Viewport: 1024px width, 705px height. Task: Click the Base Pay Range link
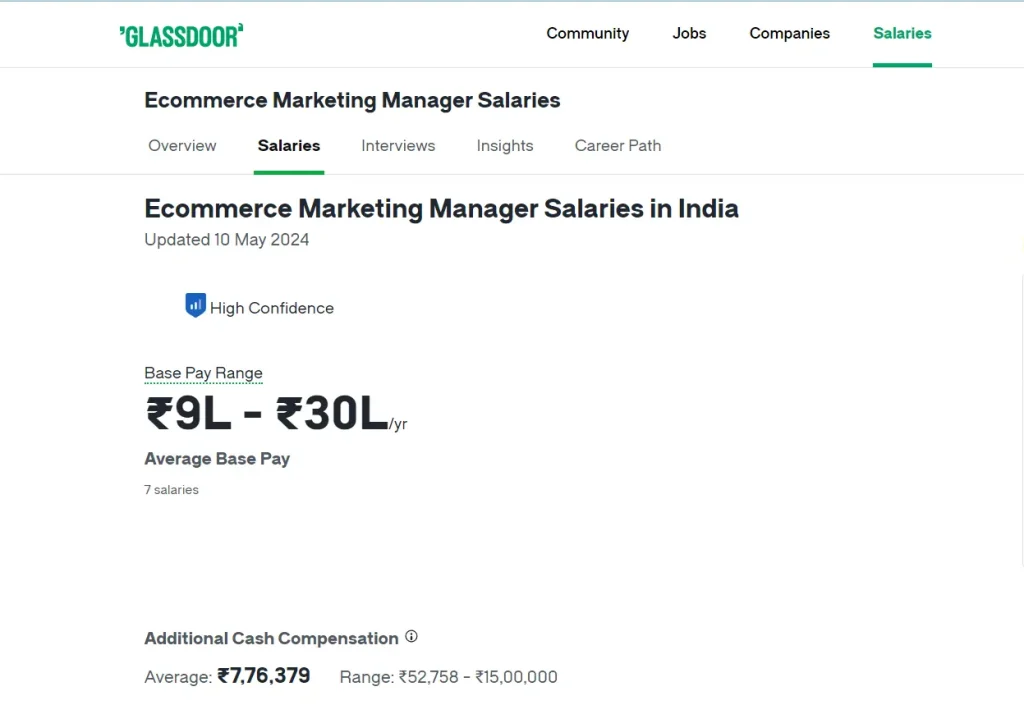[x=203, y=373]
